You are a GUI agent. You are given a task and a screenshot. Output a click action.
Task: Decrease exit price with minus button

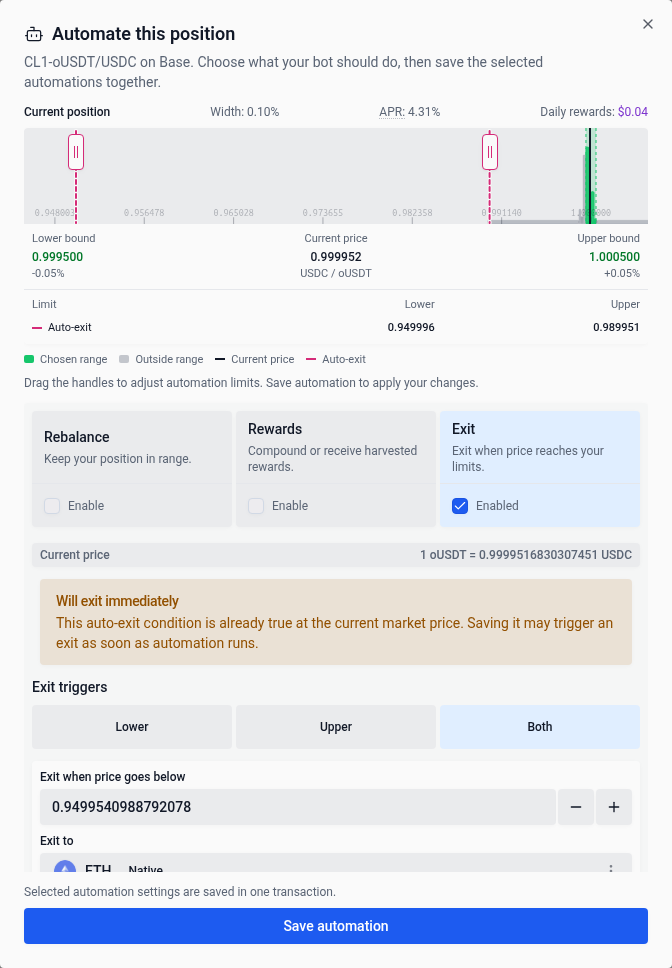pyautogui.click(x=576, y=807)
